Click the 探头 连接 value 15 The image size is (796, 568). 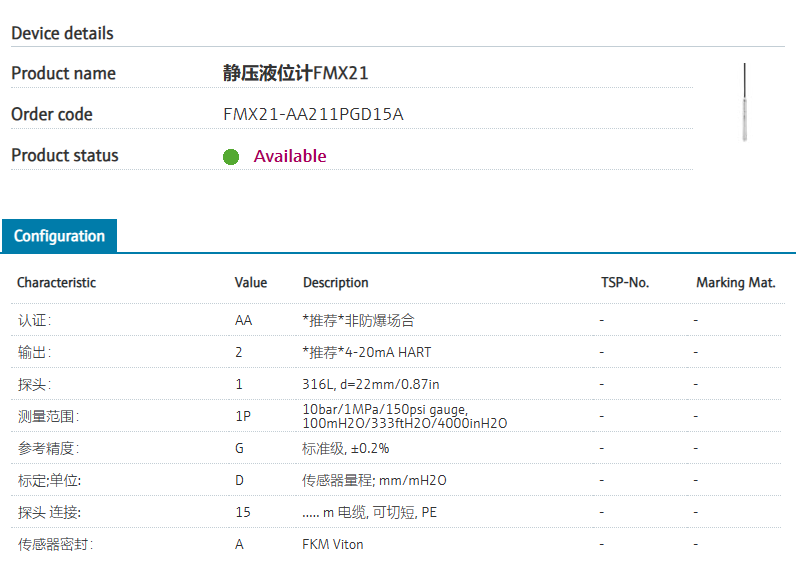coord(242,512)
